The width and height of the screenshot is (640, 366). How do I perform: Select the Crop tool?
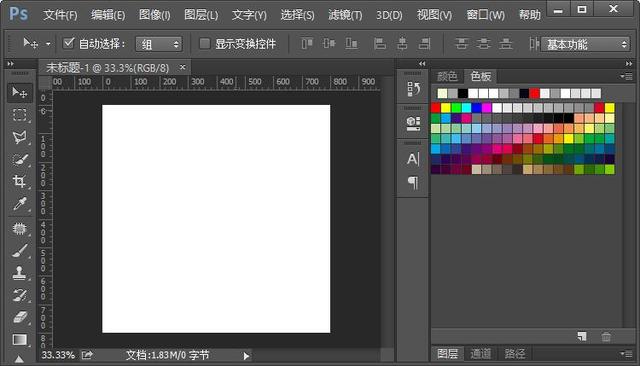tap(19, 181)
